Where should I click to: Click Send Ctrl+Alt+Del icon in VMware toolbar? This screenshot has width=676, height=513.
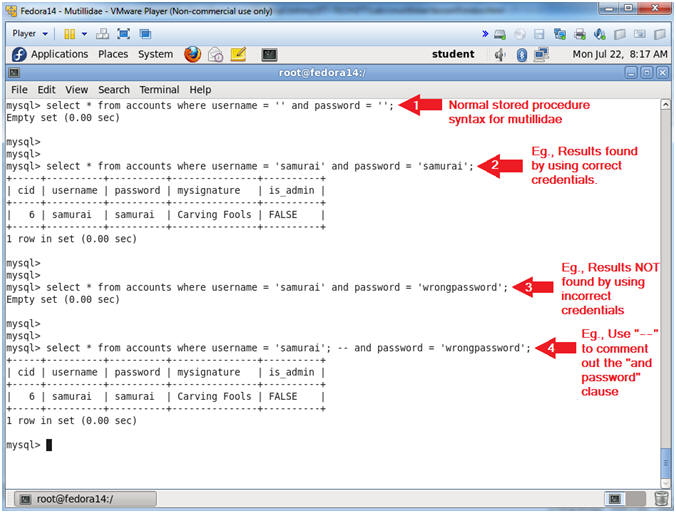pyautogui.click(x=103, y=34)
